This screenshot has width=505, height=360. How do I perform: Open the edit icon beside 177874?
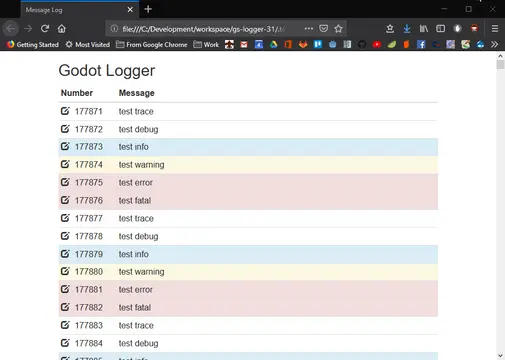point(65,164)
